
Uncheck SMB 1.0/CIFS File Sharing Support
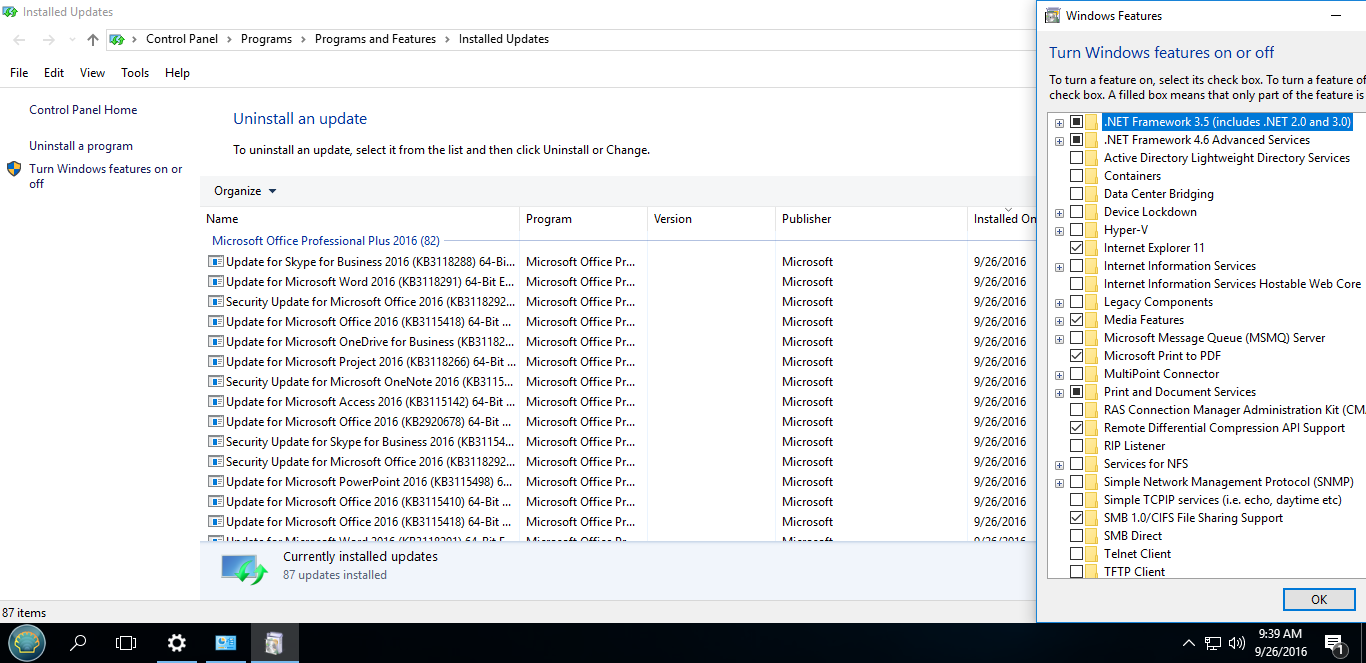pyautogui.click(x=1076, y=518)
